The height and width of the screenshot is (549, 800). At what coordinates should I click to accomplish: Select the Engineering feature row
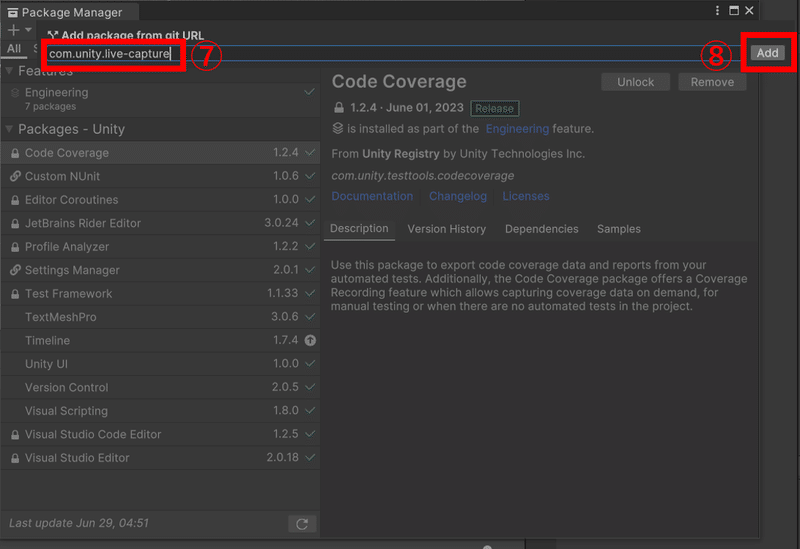[160, 99]
